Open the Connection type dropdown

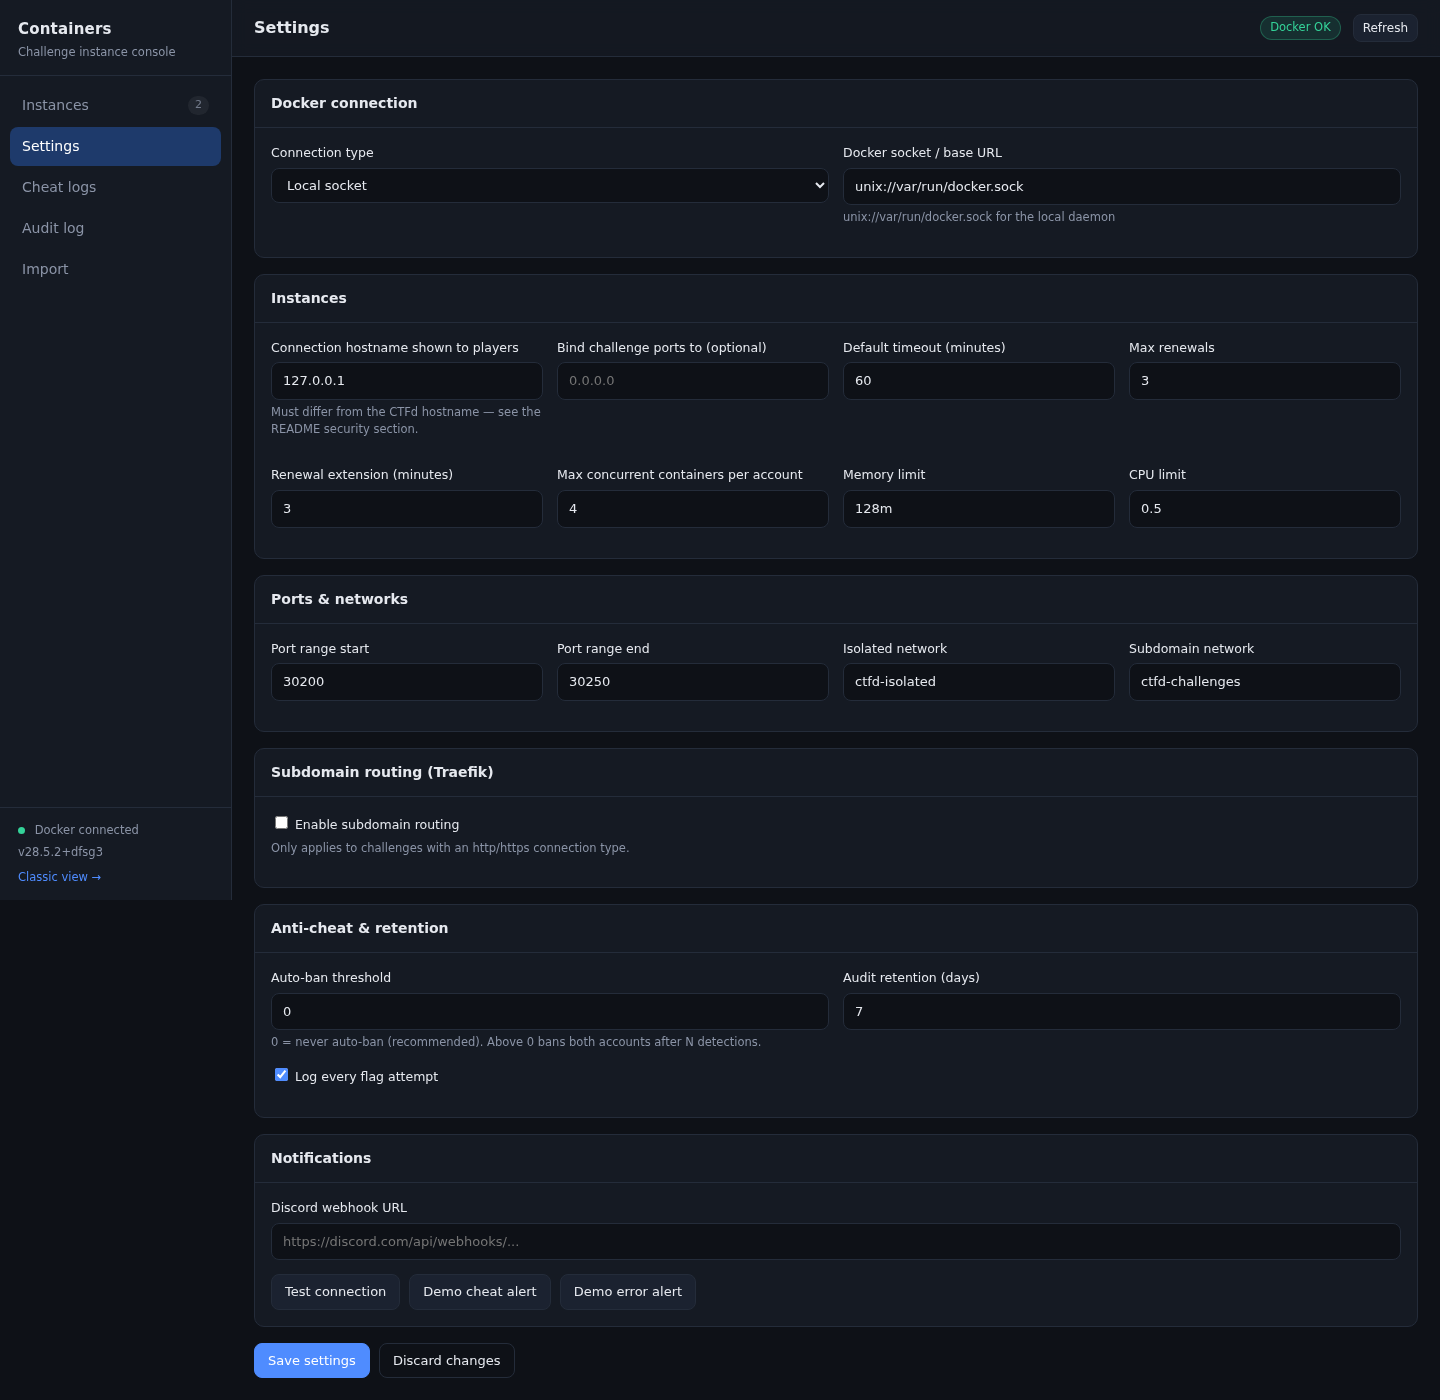tap(550, 186)
